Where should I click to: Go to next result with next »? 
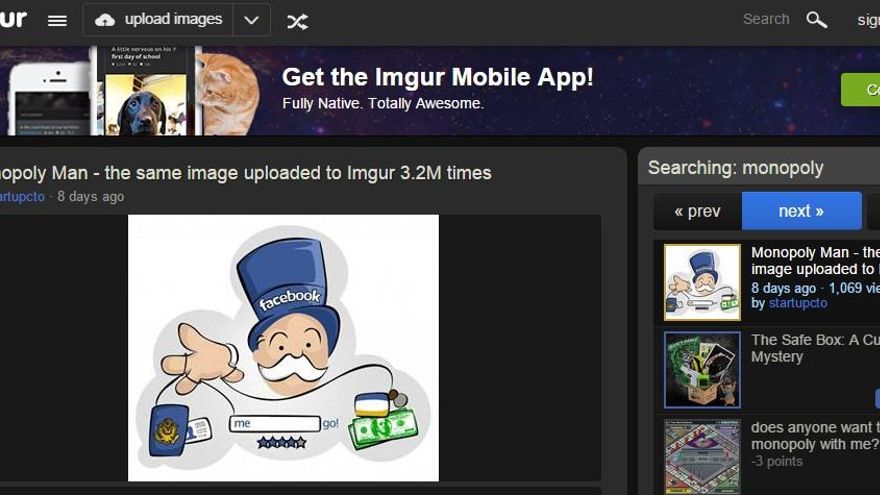click(801, 211)
